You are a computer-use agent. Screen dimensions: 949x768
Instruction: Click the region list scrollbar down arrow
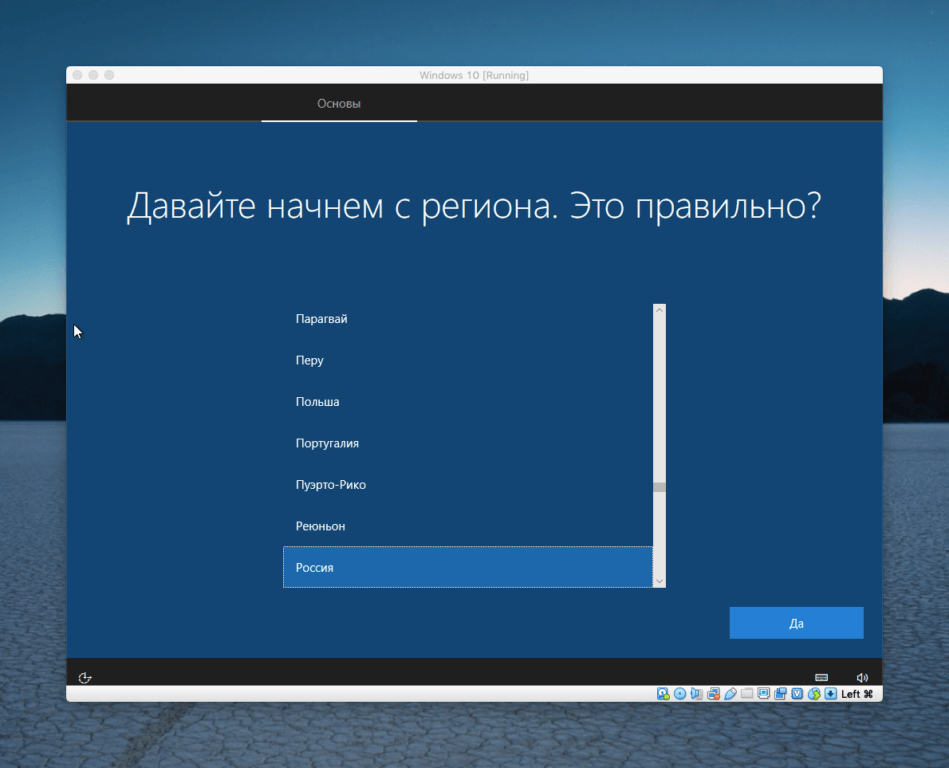tap(660, 582)
